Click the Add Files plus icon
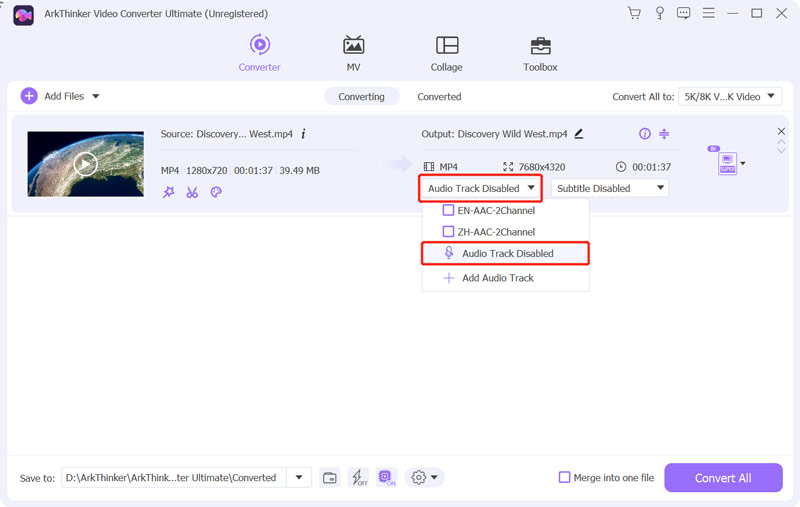This screenshot has width=800, height=507. (29, 96)
